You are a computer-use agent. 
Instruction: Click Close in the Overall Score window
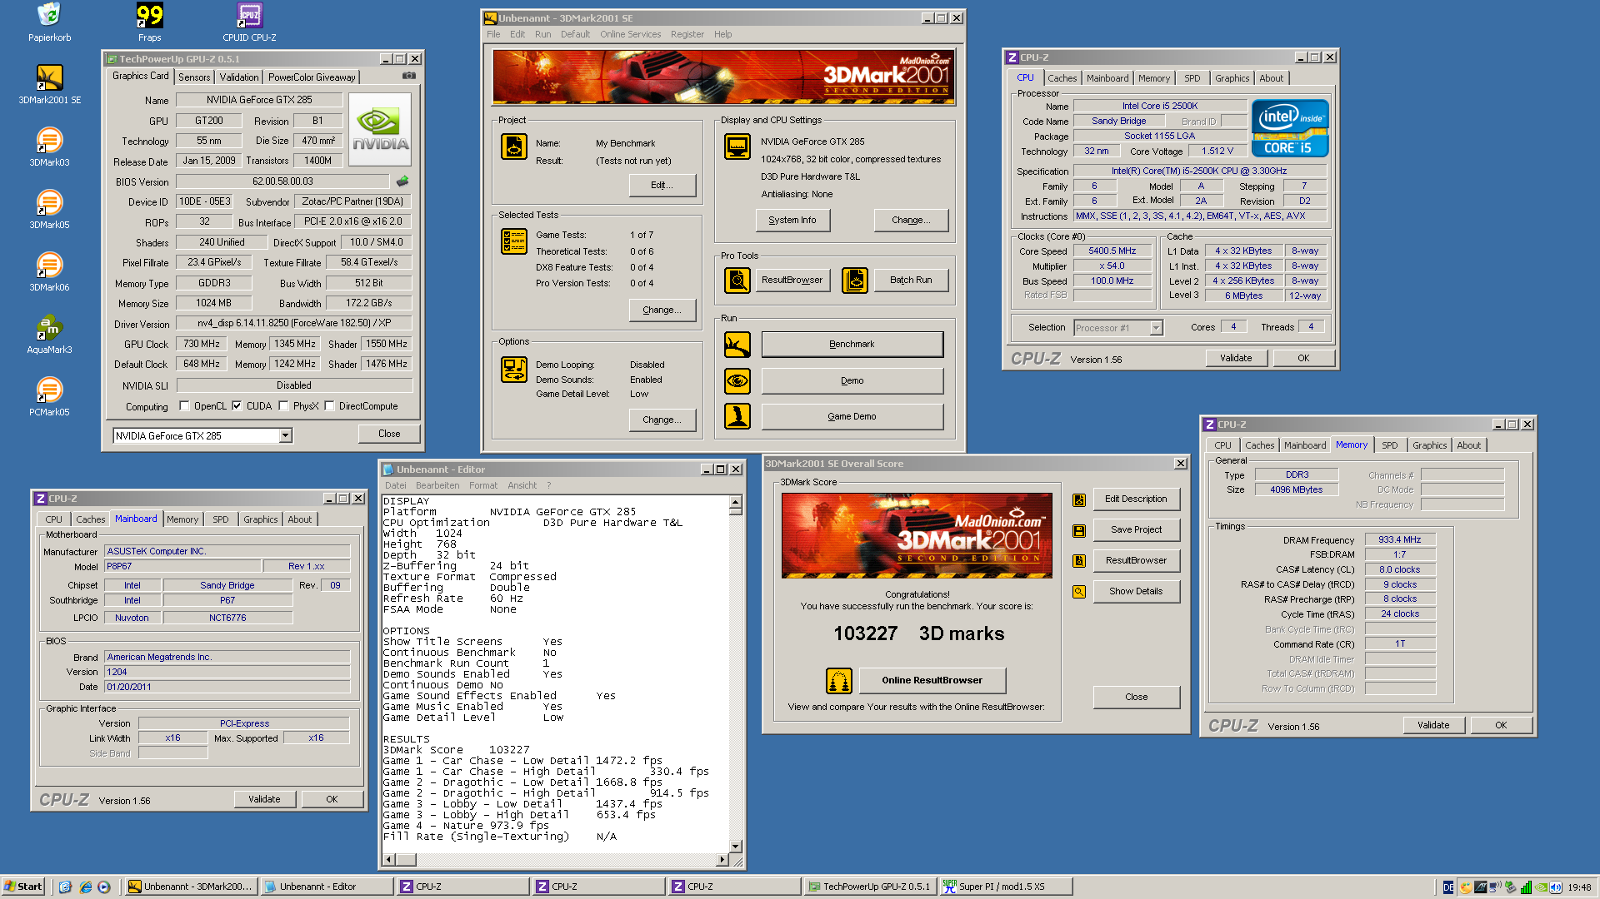[1136, 697]
